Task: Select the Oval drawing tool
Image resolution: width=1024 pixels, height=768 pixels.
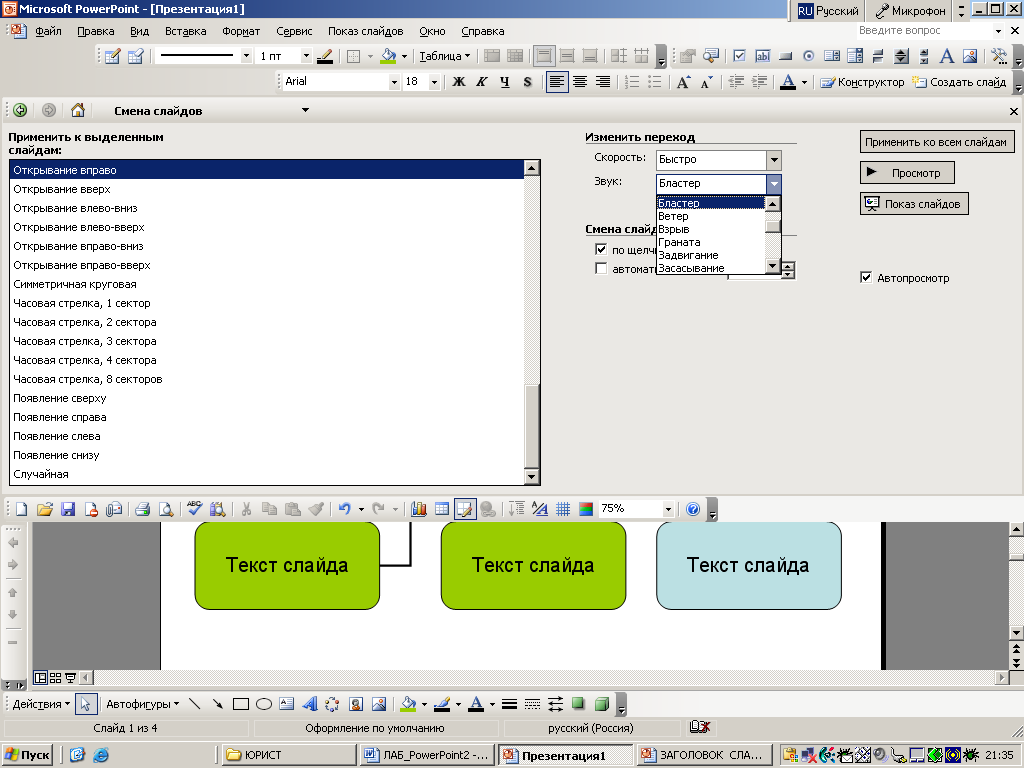Action: point(264,704)
